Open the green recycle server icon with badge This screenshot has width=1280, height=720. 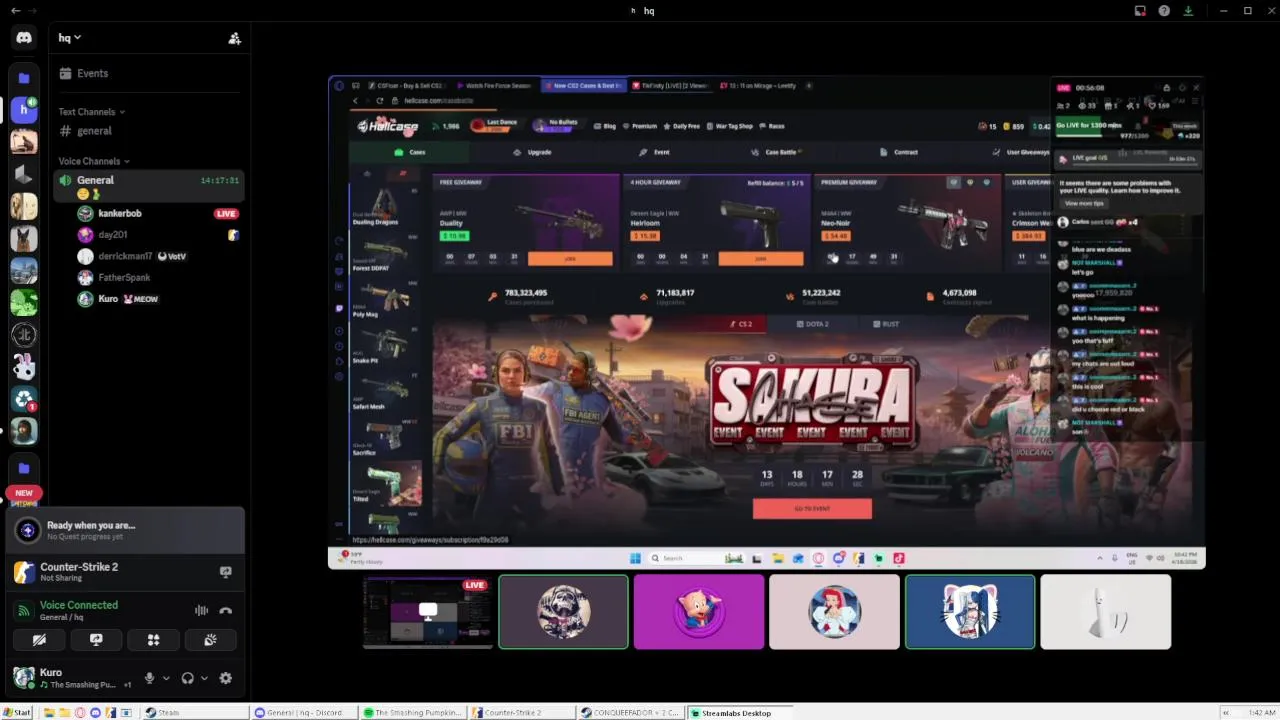(x=24, y=399)
